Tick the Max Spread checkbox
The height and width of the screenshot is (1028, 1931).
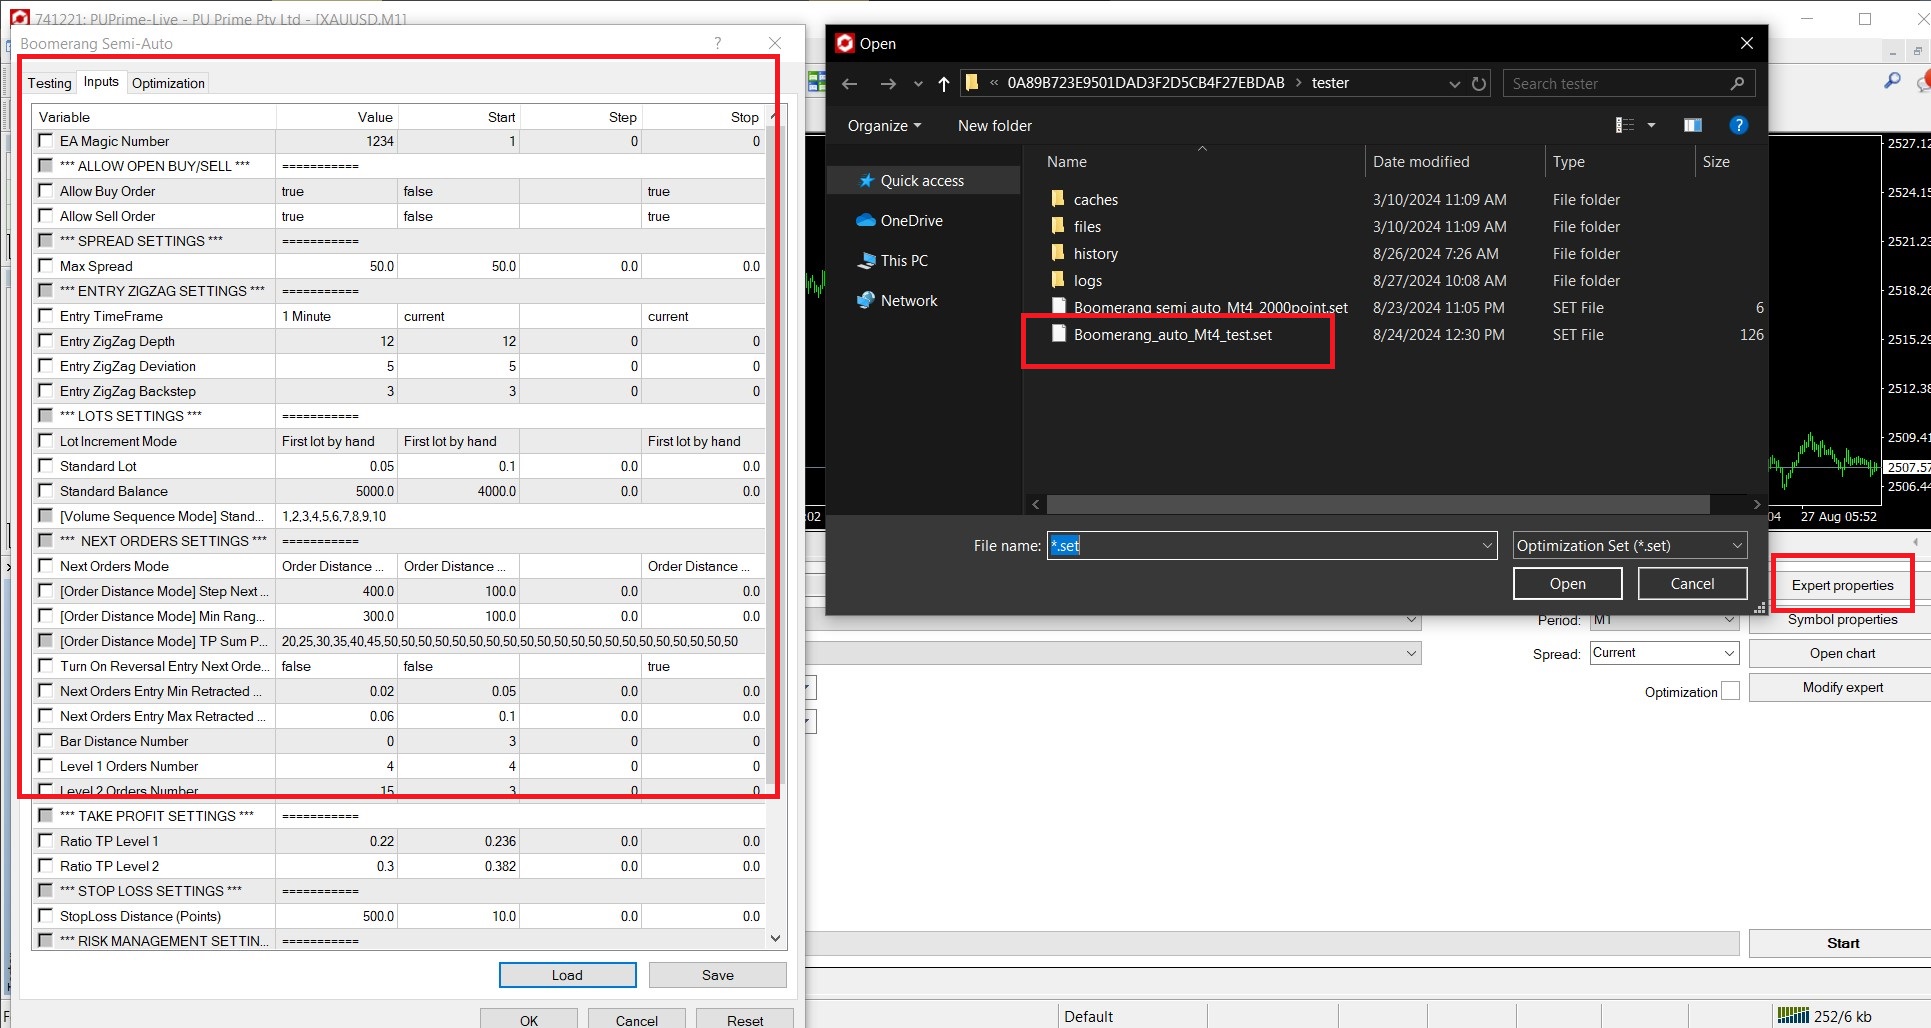pos(45,266)
